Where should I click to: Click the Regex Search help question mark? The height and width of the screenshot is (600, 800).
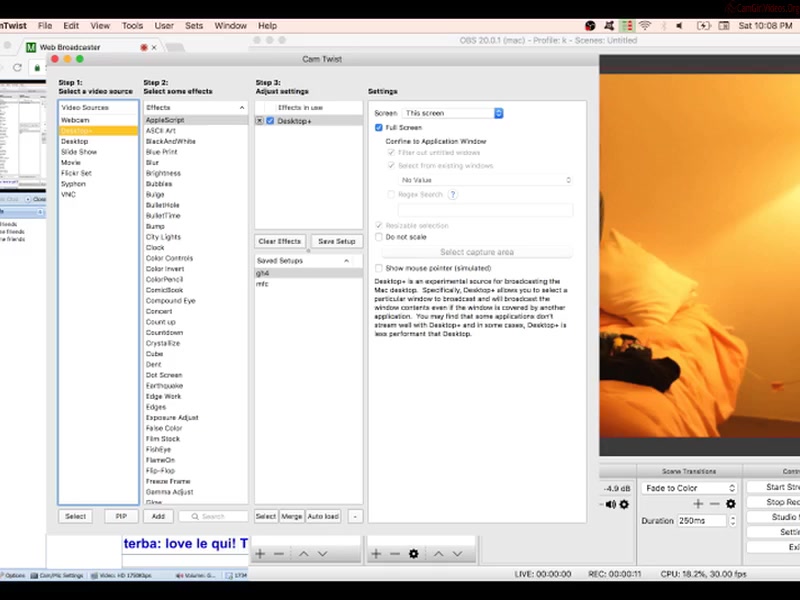(x=453, y=195)
